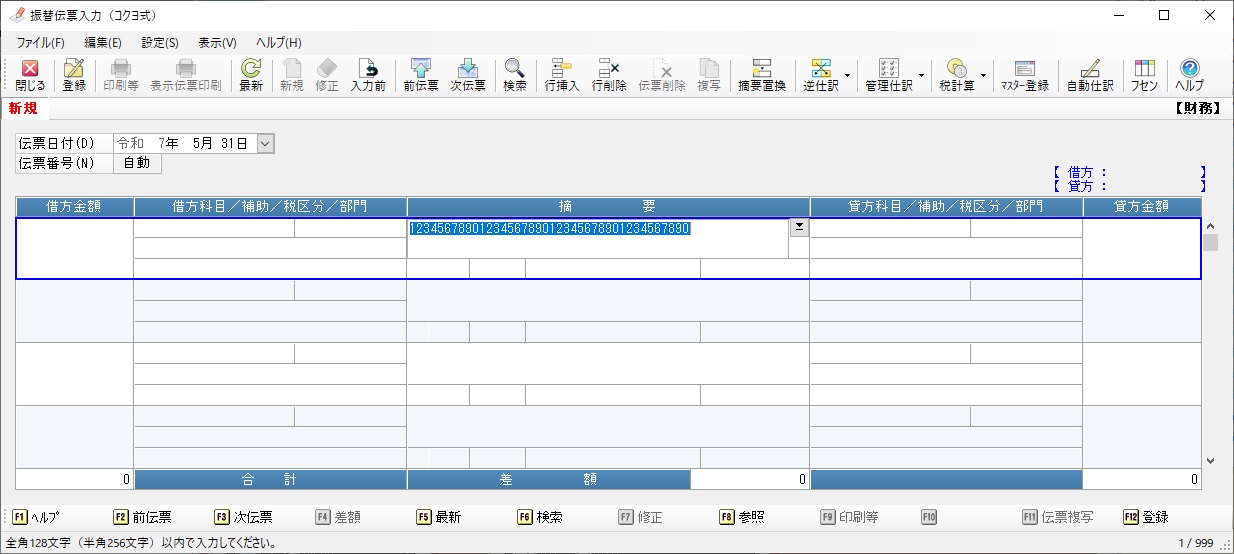Click the greyed 印刷等 printer icon
Viewport: 1234px width, 554px height.
tap(121, 76)
